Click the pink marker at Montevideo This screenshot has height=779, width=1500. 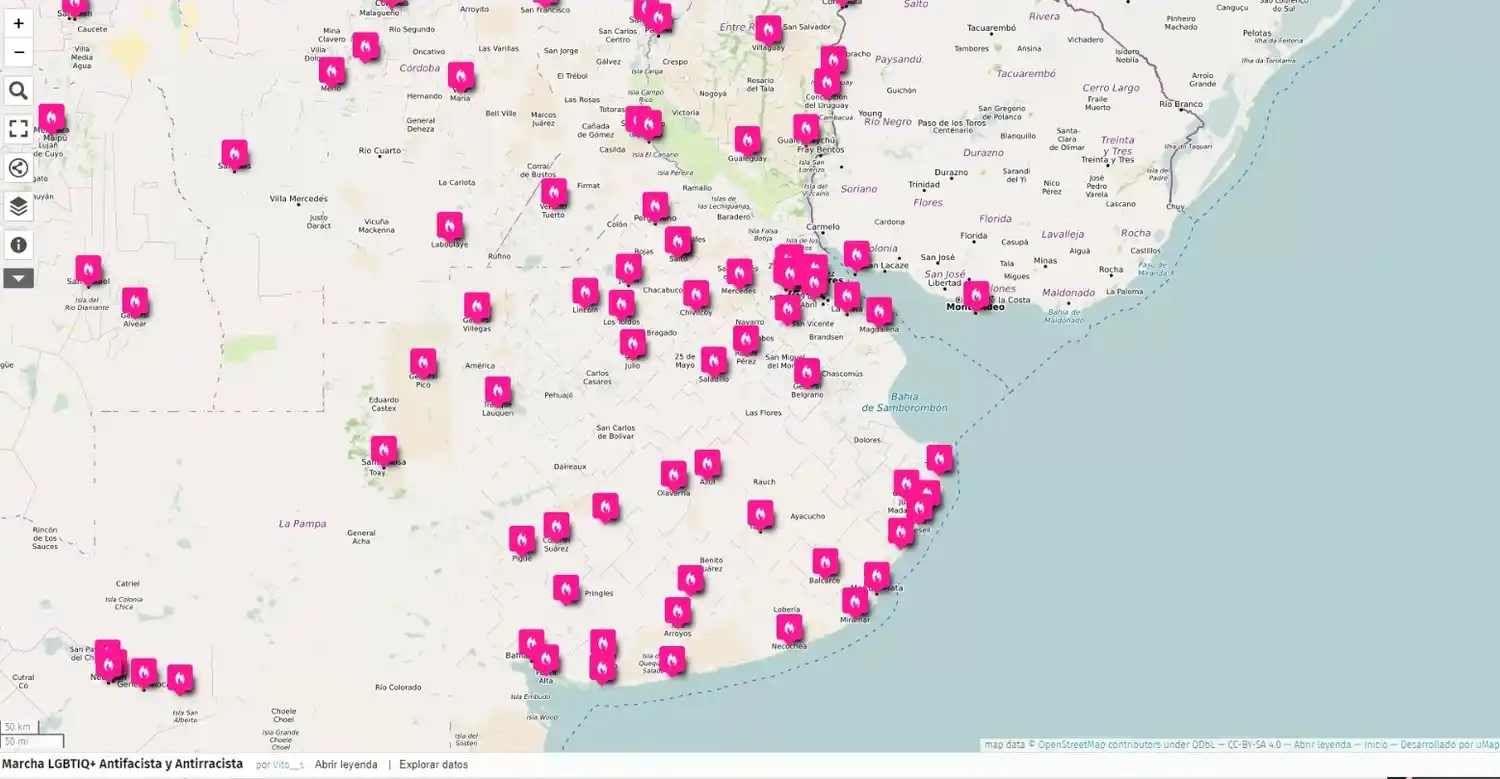click(x=976, y=295)
